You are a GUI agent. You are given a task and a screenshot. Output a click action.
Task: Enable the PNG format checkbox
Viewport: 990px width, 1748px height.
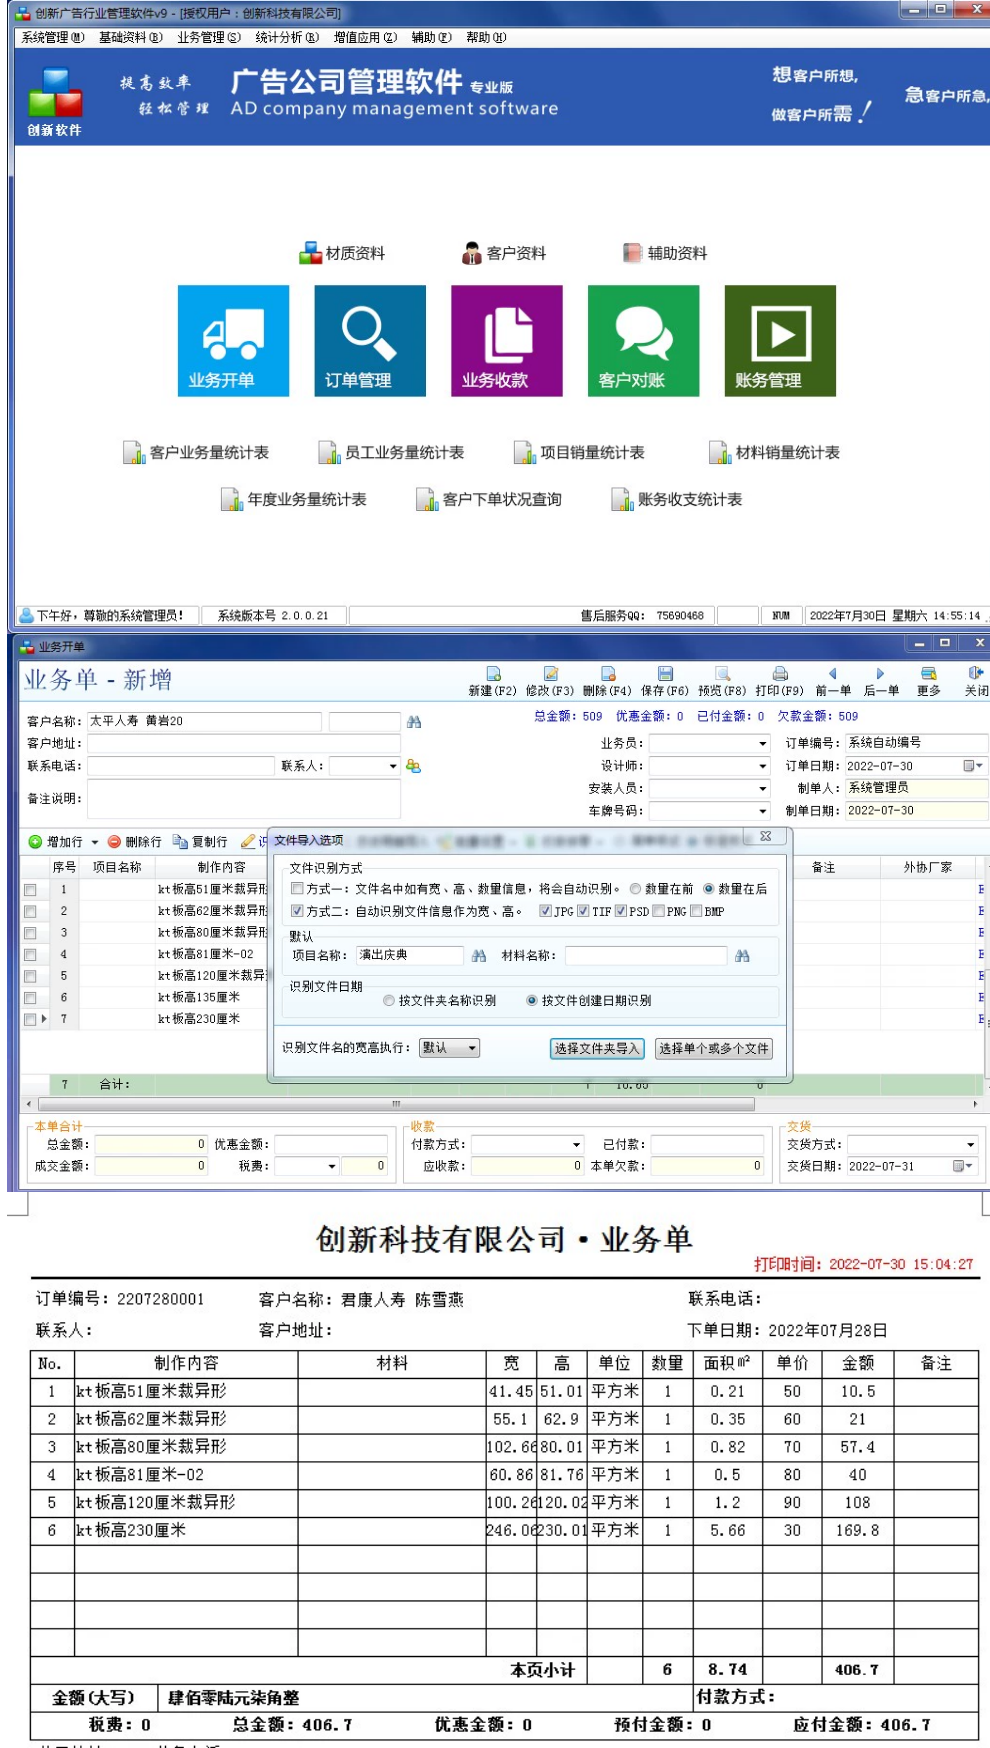click(658, 911)
